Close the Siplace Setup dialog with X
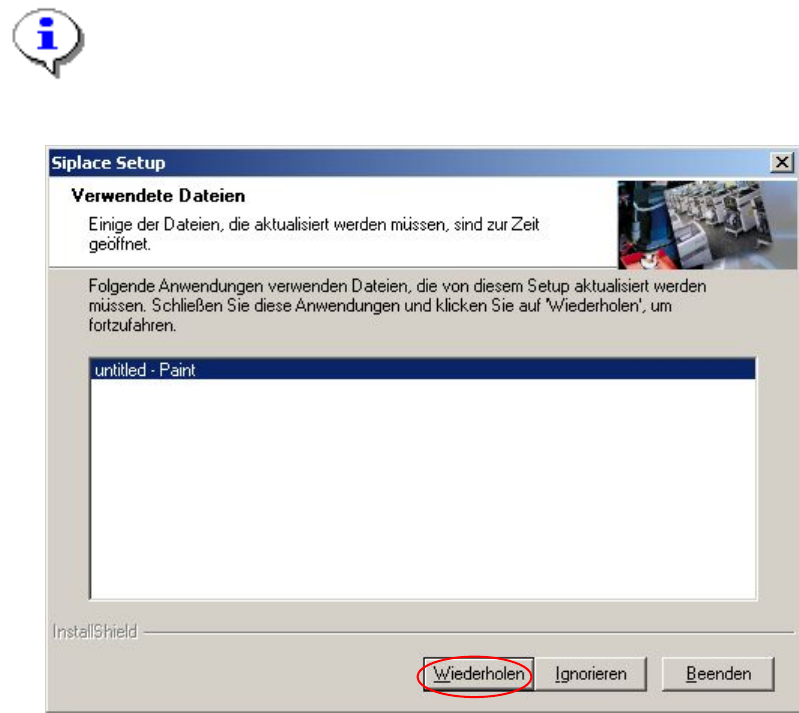 click(x=781, y=163)
